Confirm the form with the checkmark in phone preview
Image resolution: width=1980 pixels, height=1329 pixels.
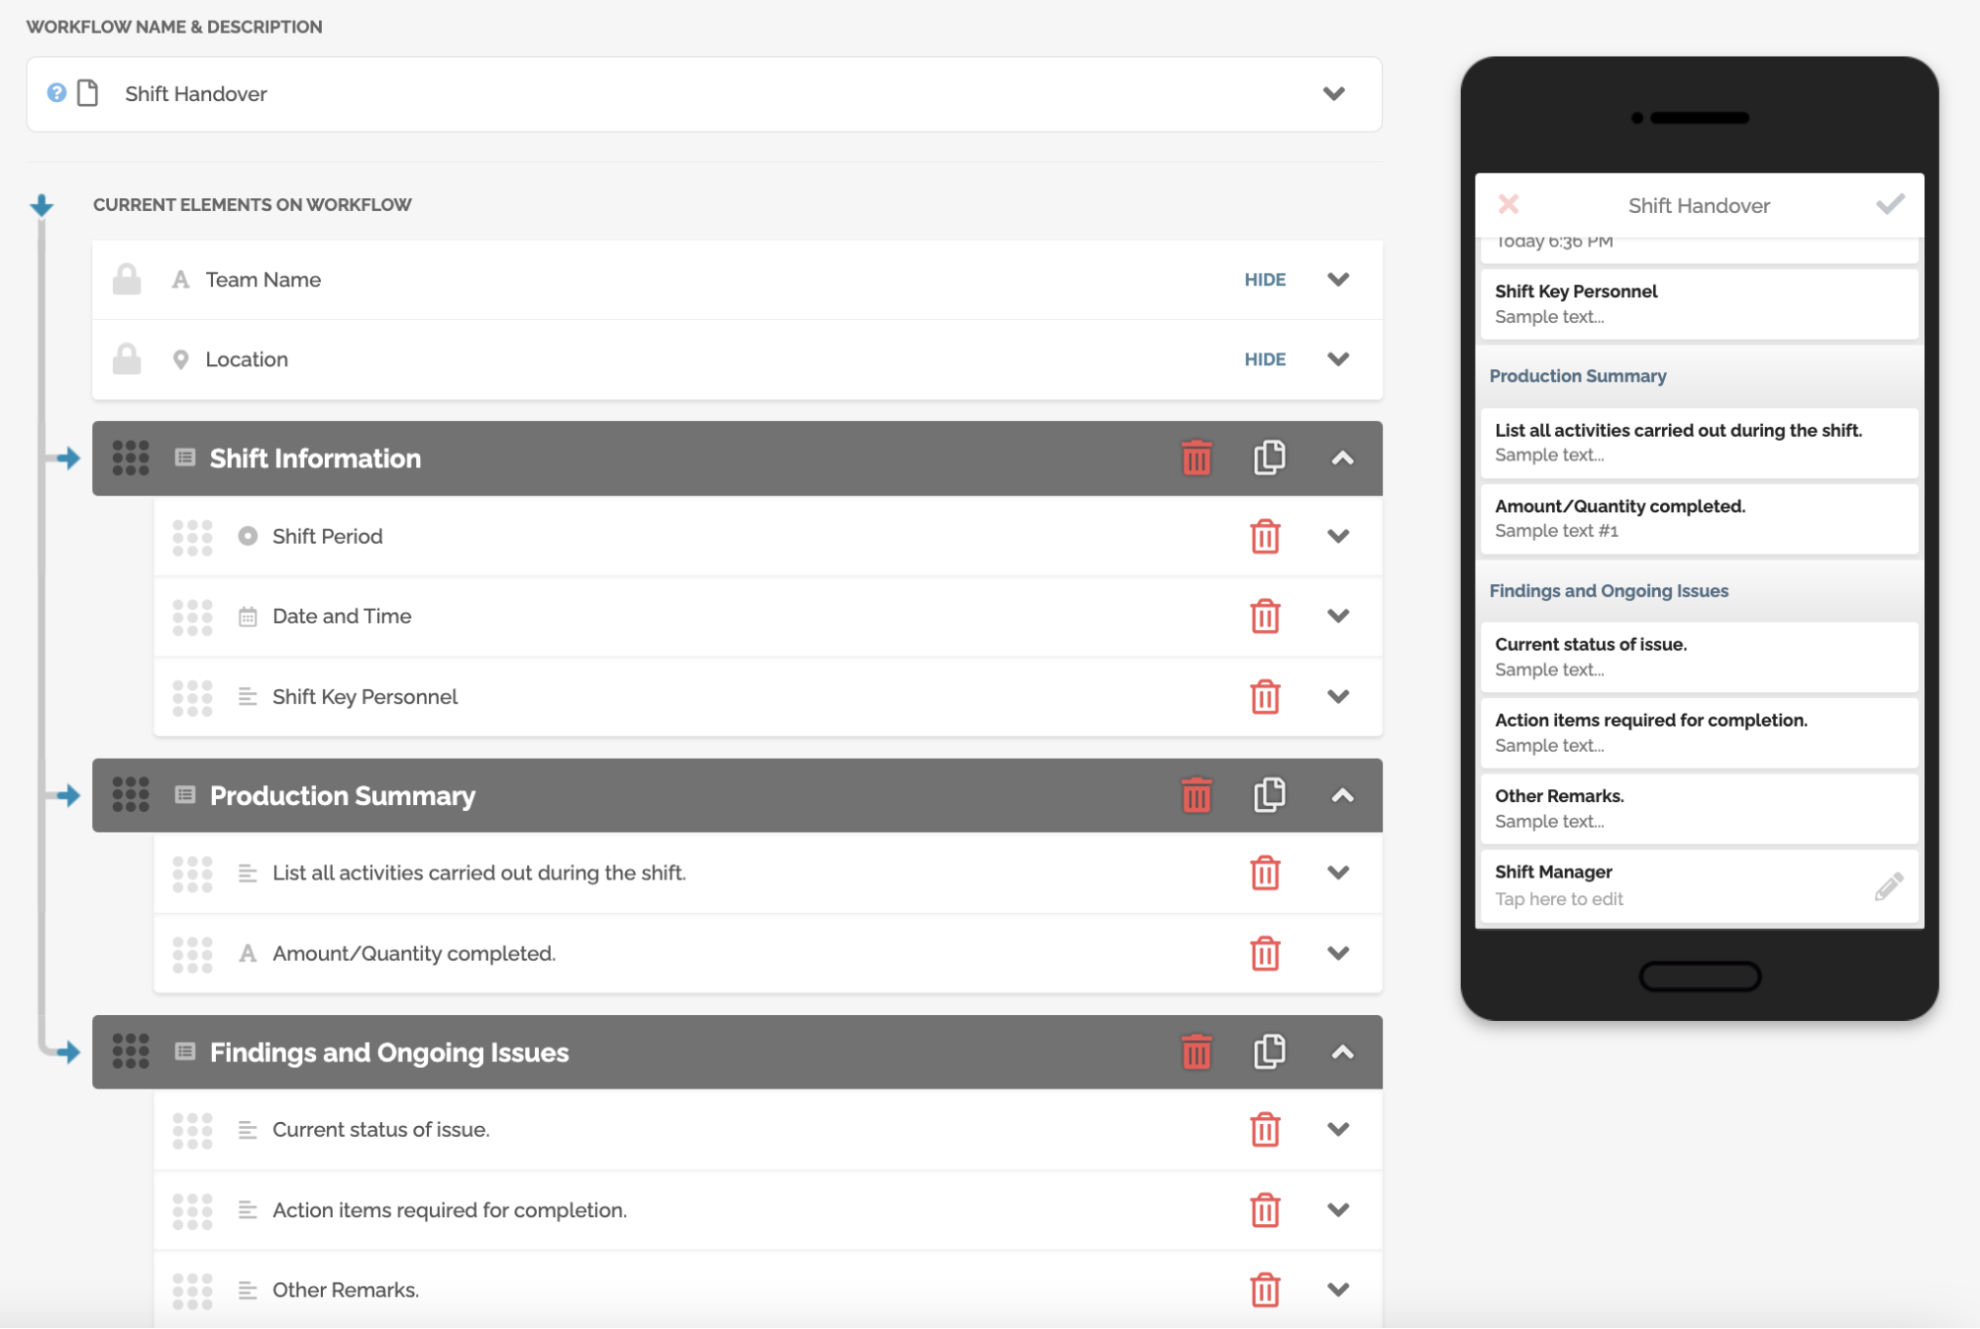[x=1889, y=204]
